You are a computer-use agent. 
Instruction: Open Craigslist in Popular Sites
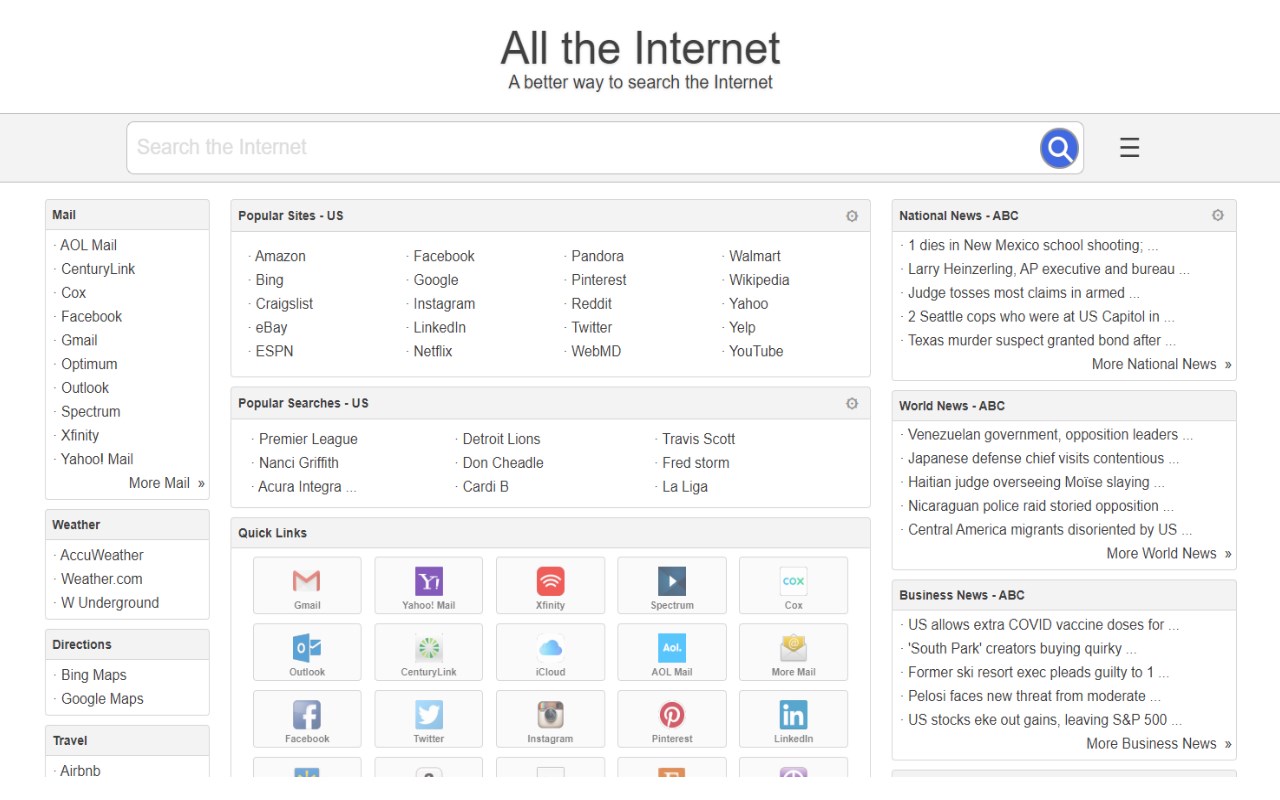coord(284,304)
